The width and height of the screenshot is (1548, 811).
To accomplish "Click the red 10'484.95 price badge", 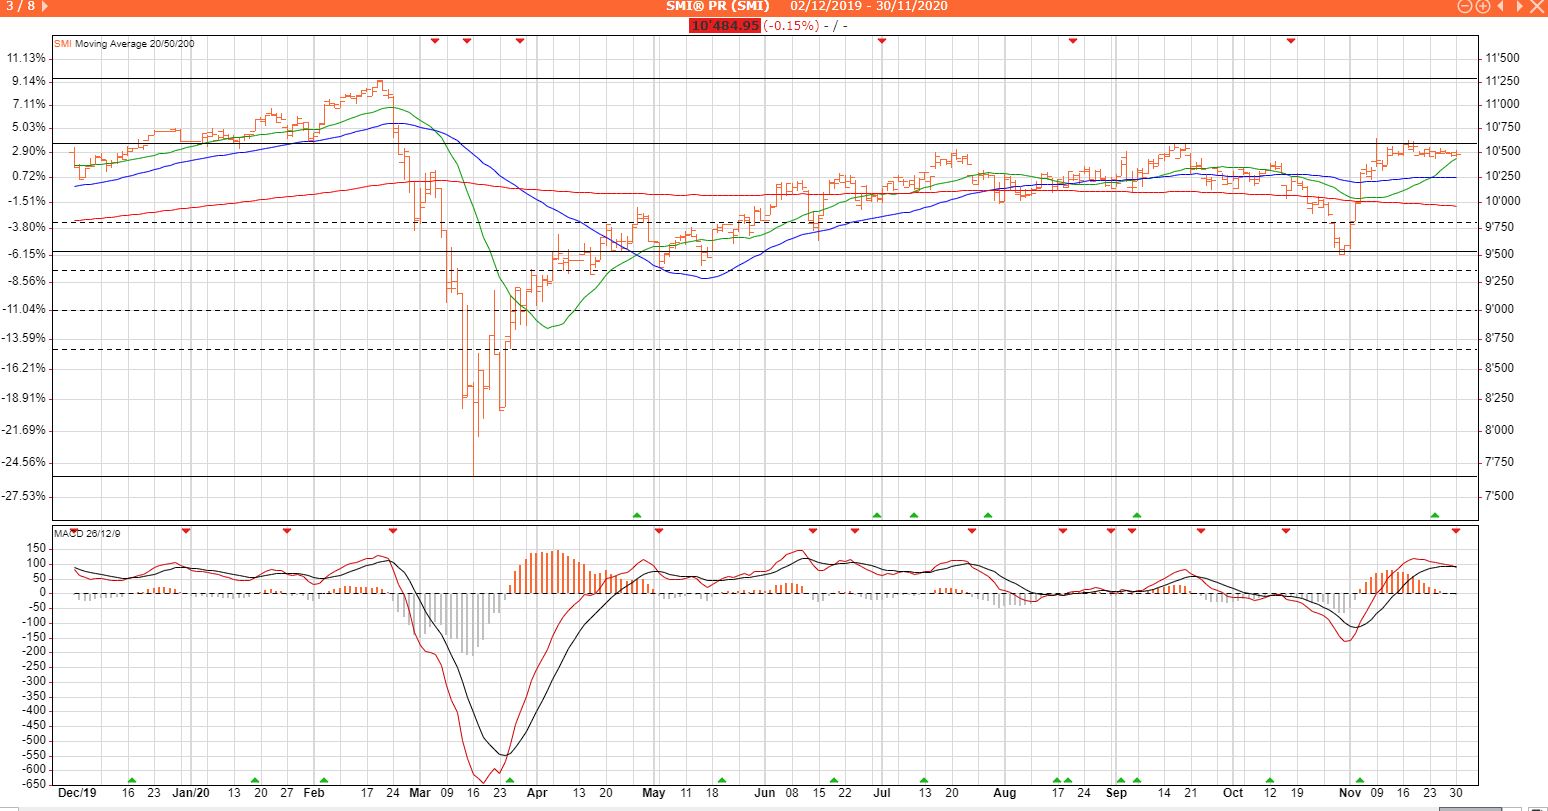I will 724,25.
